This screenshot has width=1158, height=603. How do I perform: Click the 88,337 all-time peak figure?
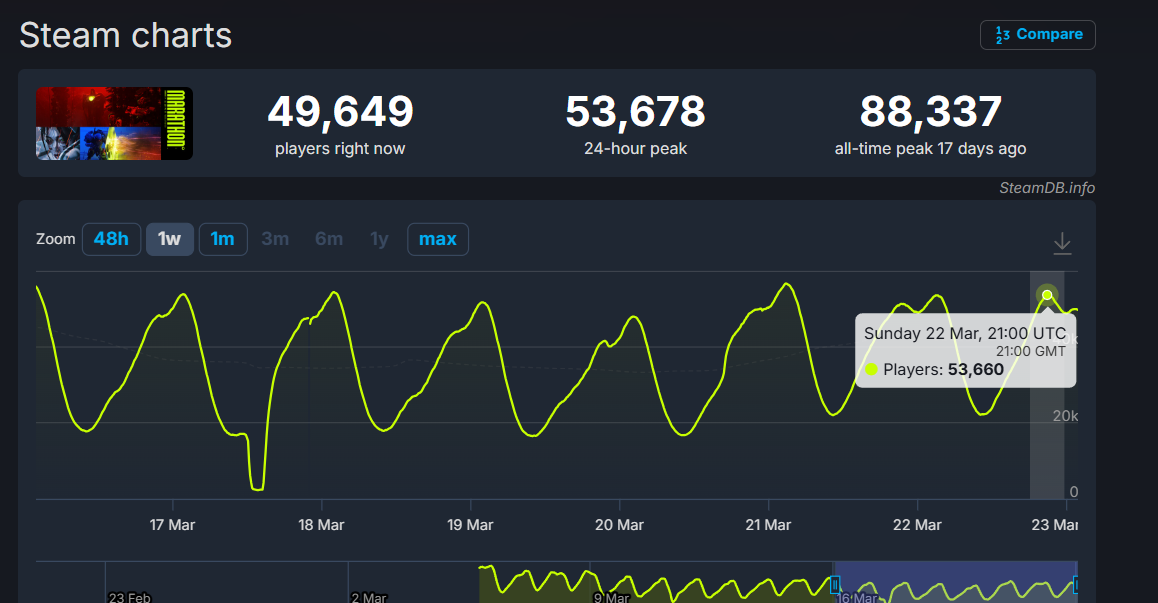tap(931, 112)
